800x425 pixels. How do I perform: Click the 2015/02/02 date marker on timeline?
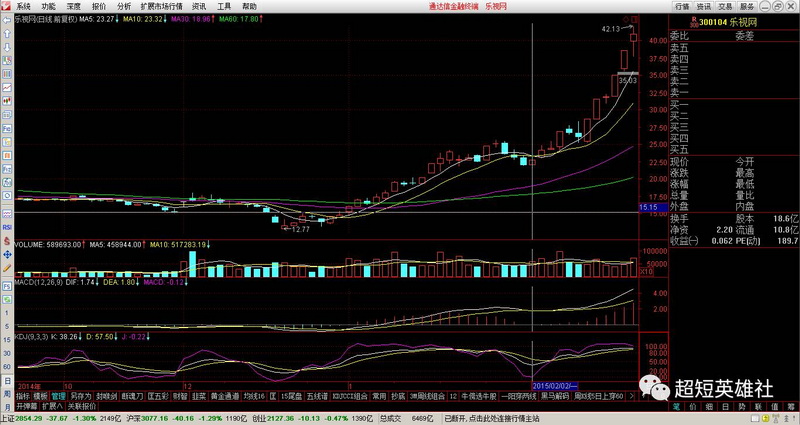(x=555, y=384)
